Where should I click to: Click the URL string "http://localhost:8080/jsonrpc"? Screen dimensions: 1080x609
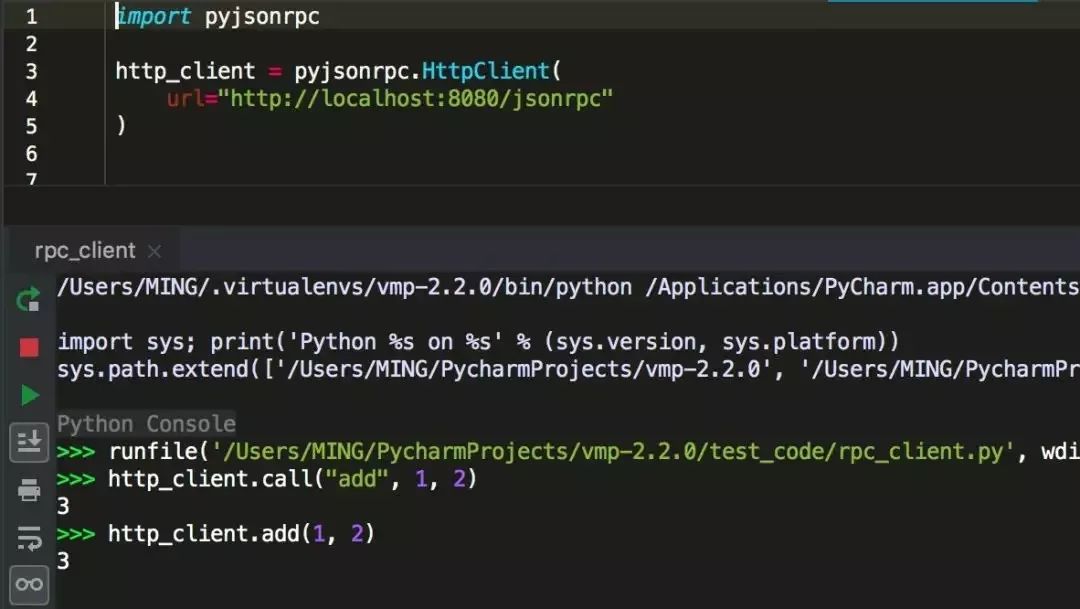415,99
